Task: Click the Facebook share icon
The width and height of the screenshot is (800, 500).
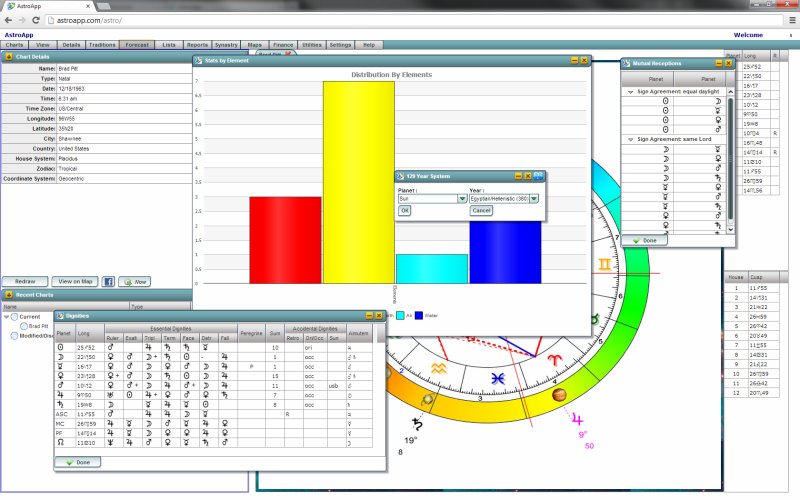Action: click(x=109, y=282)
